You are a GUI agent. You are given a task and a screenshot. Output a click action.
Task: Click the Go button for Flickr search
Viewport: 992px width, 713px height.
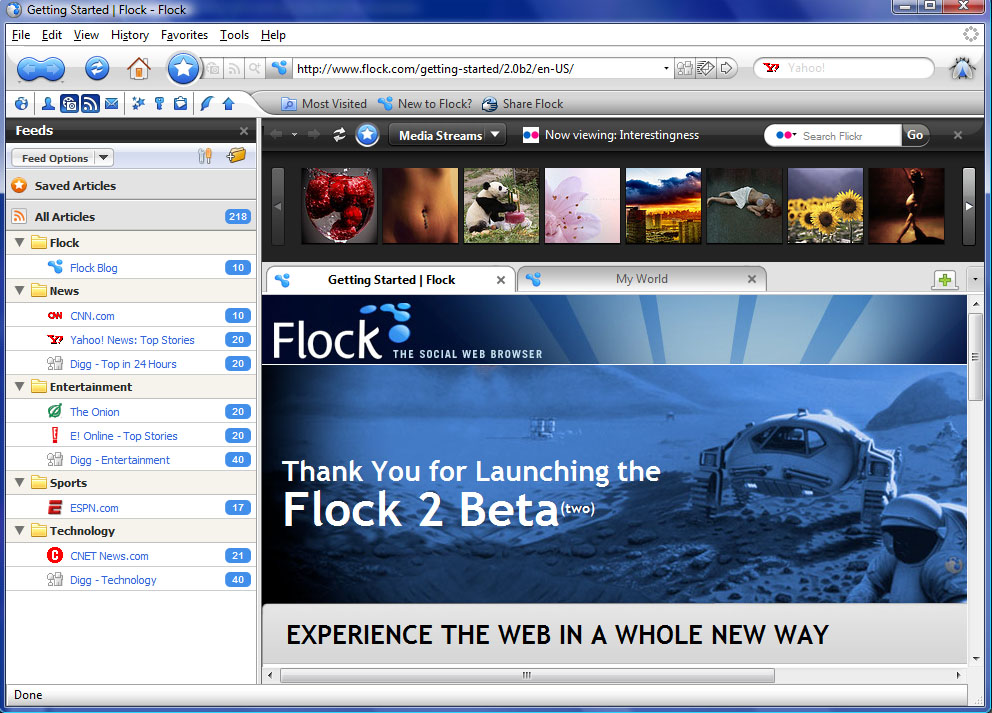pyautogui.click(x=915, y=135)
